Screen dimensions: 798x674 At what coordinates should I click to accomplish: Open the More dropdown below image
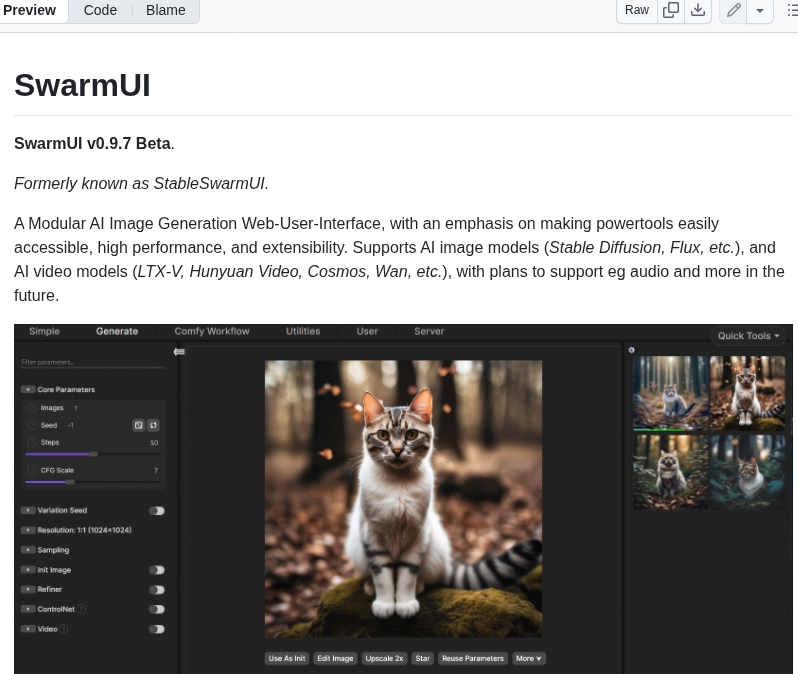tap(528, 658)
